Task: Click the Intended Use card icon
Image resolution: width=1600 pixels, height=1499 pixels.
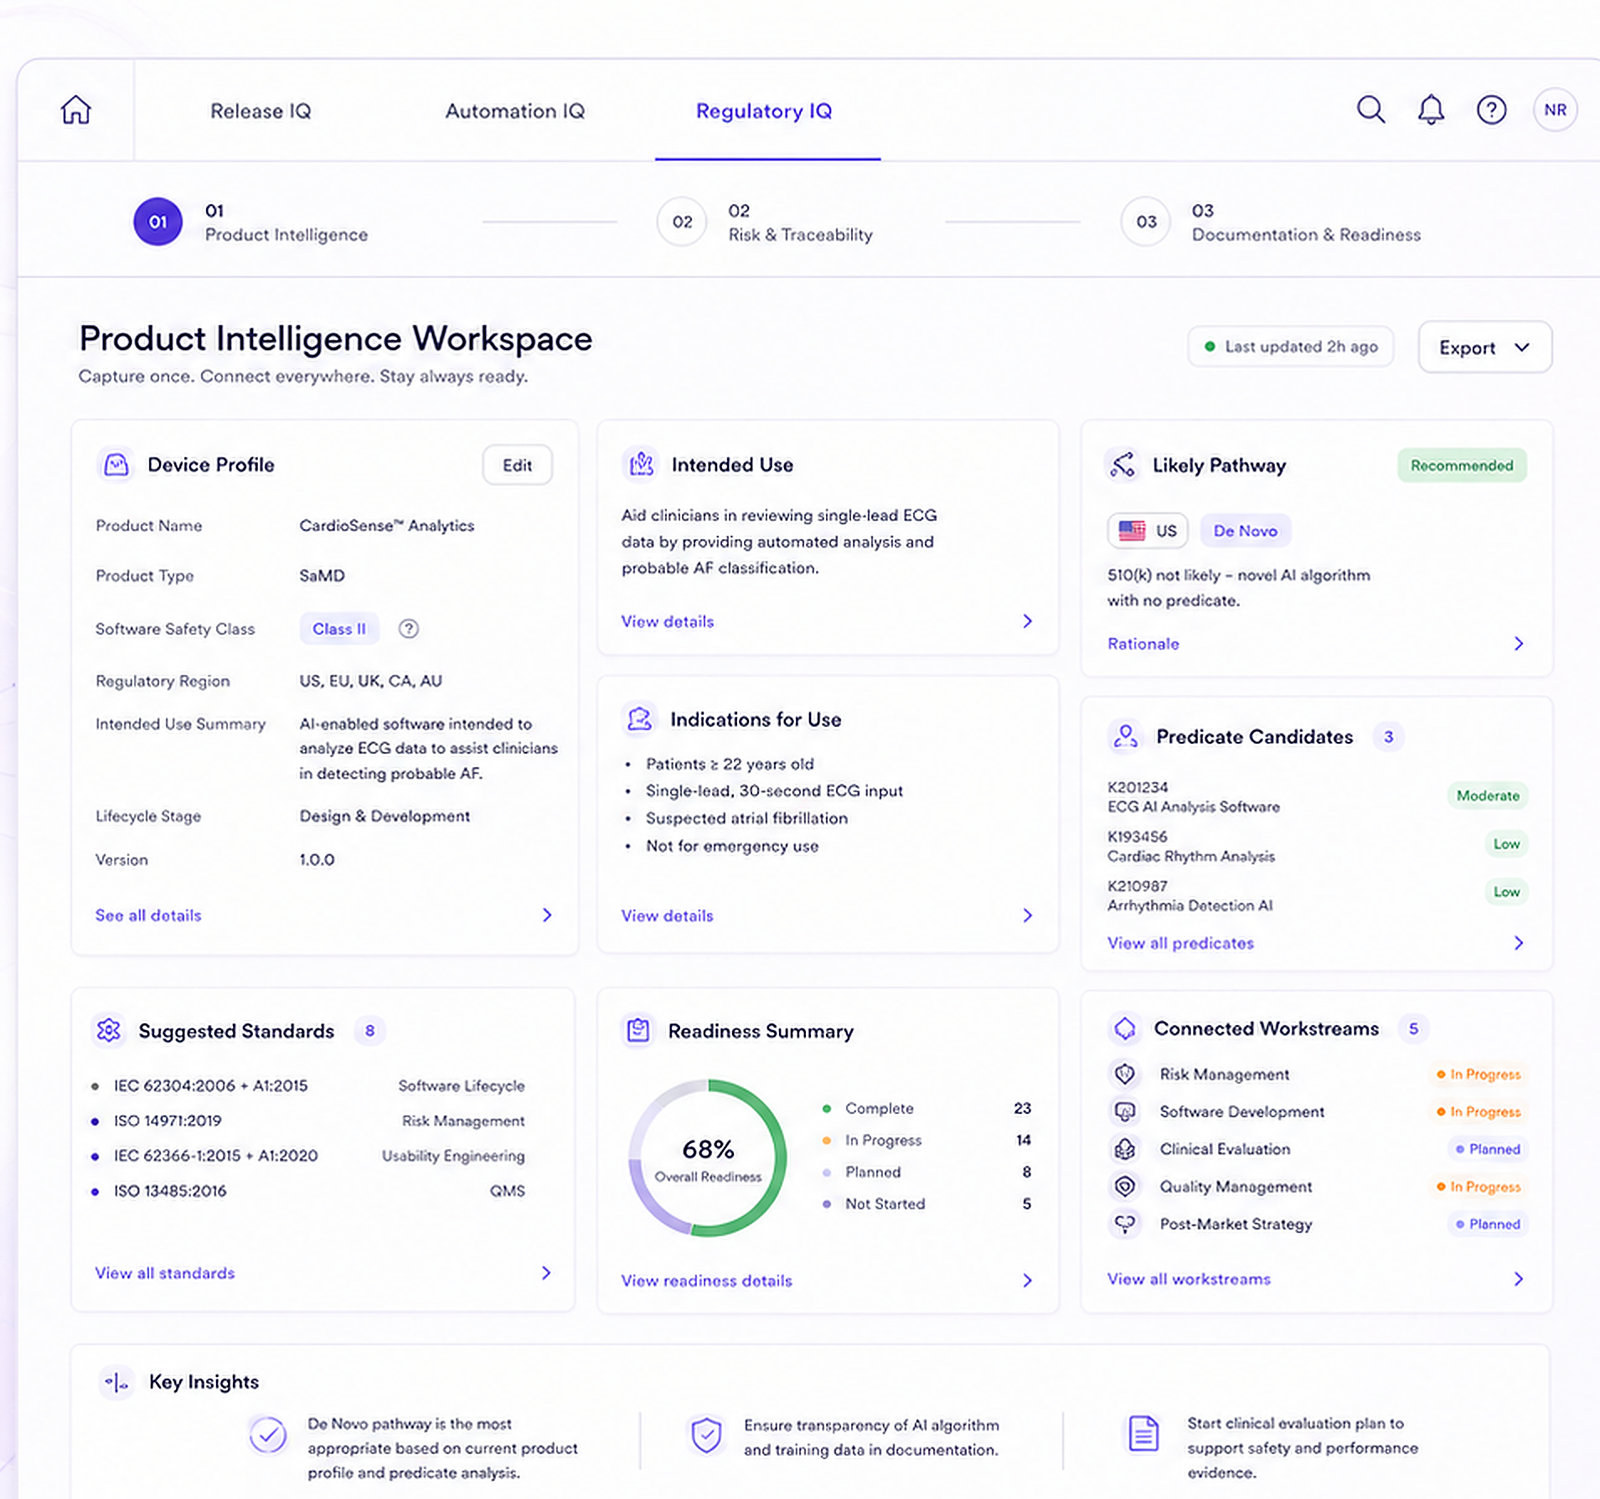Action: (641, 465)
